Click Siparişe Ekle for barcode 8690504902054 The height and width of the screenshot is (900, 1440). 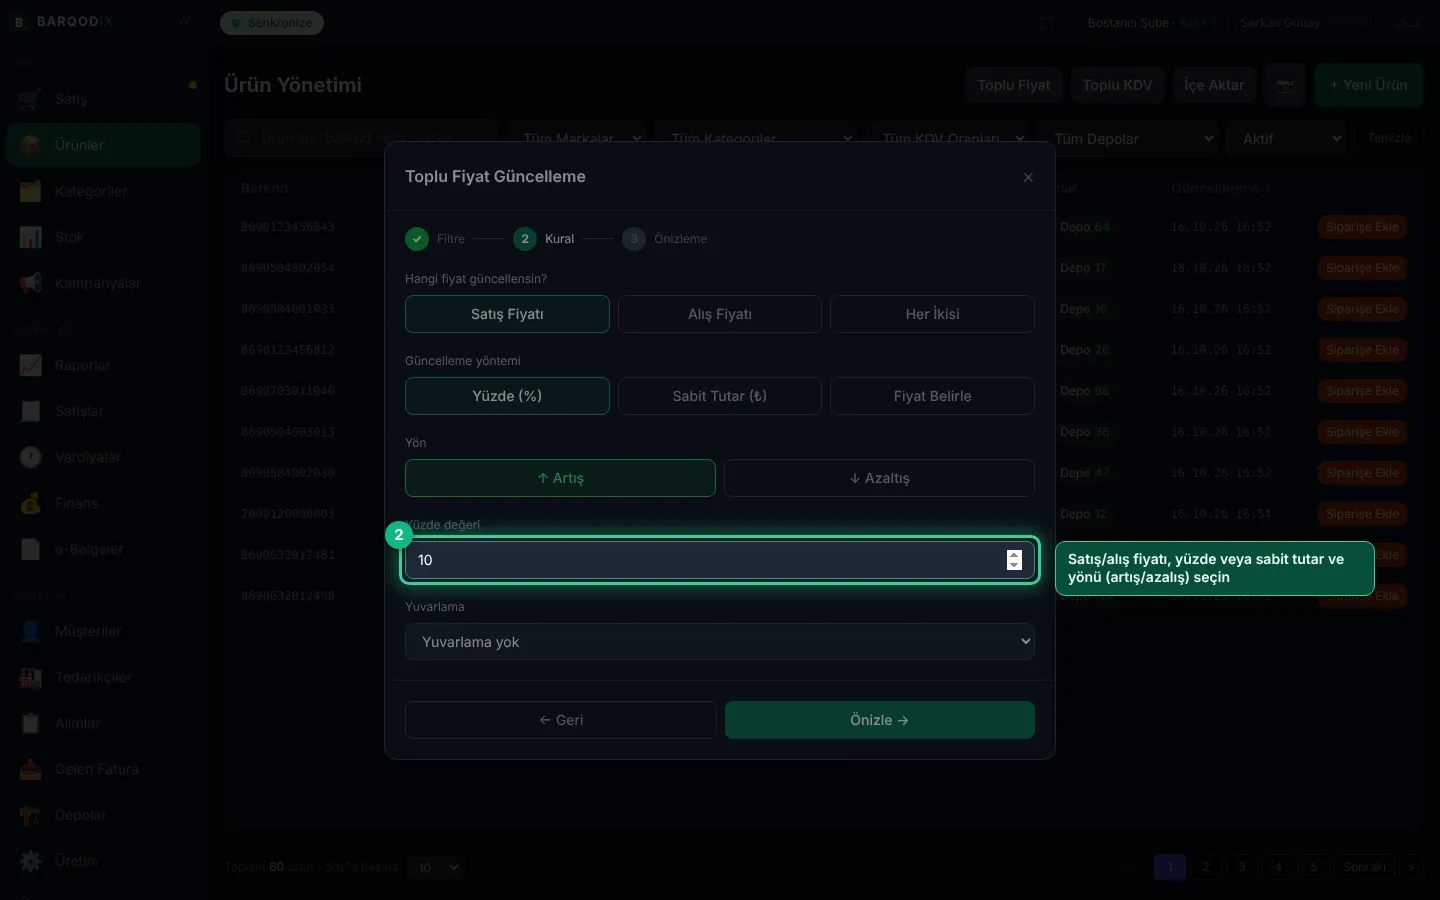pos(1362,268)
